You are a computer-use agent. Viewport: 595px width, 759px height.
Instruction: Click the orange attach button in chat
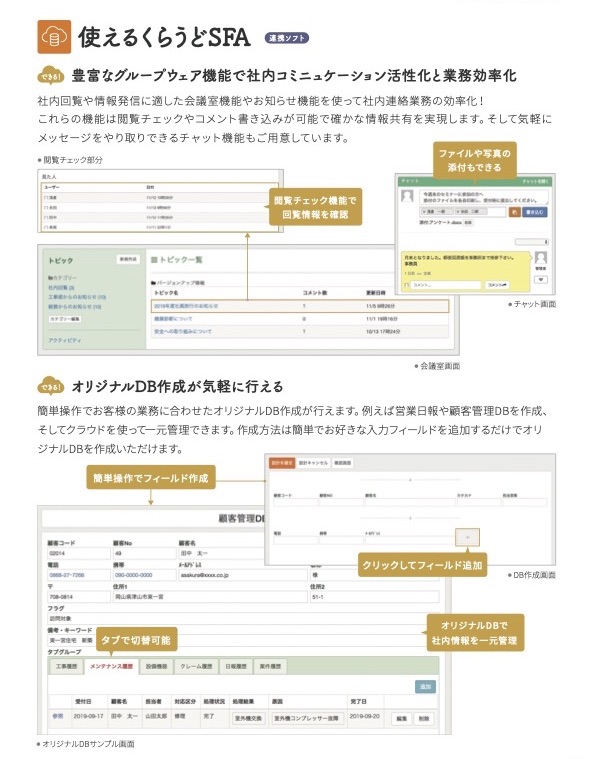[514, 212]
